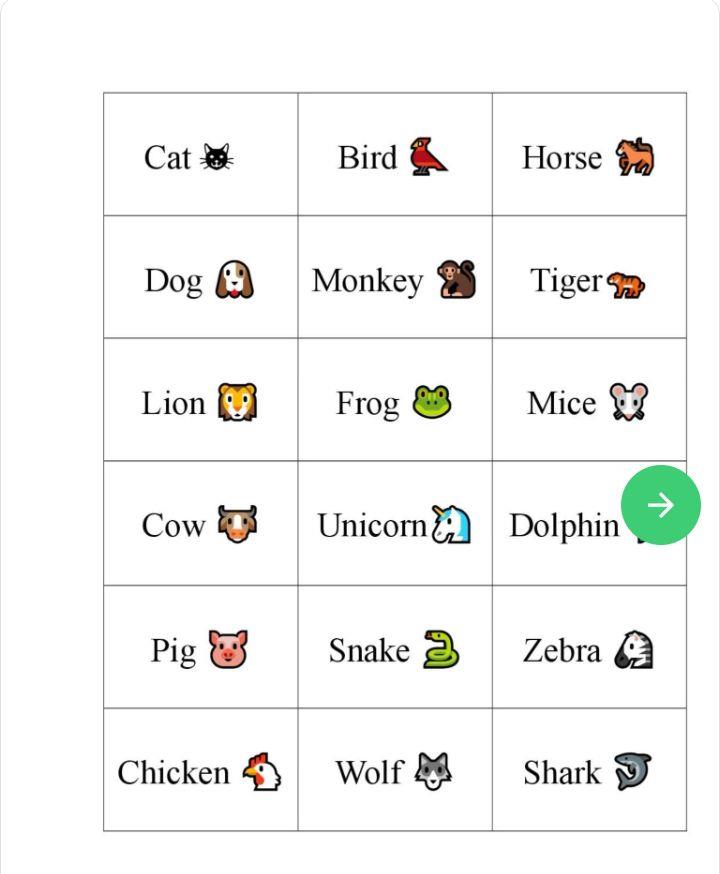Click the green next arrow button

coord(660,505)
